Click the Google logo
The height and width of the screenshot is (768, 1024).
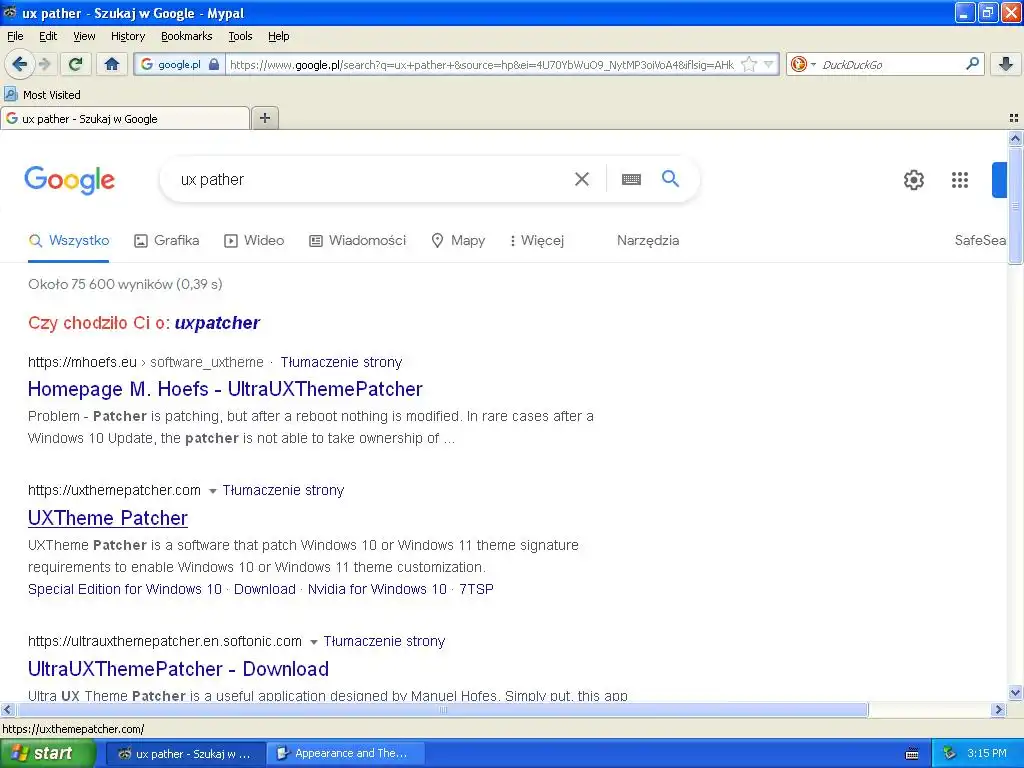click(x=70, y=180)
